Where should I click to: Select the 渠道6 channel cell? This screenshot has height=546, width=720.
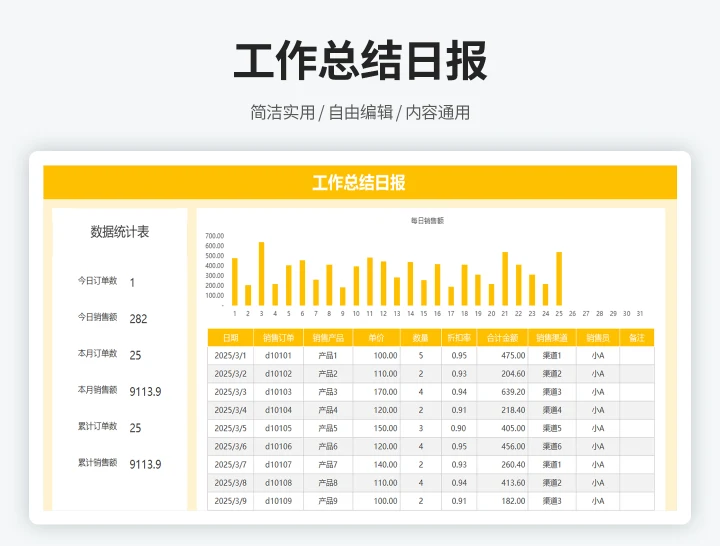tap(552, 446)
